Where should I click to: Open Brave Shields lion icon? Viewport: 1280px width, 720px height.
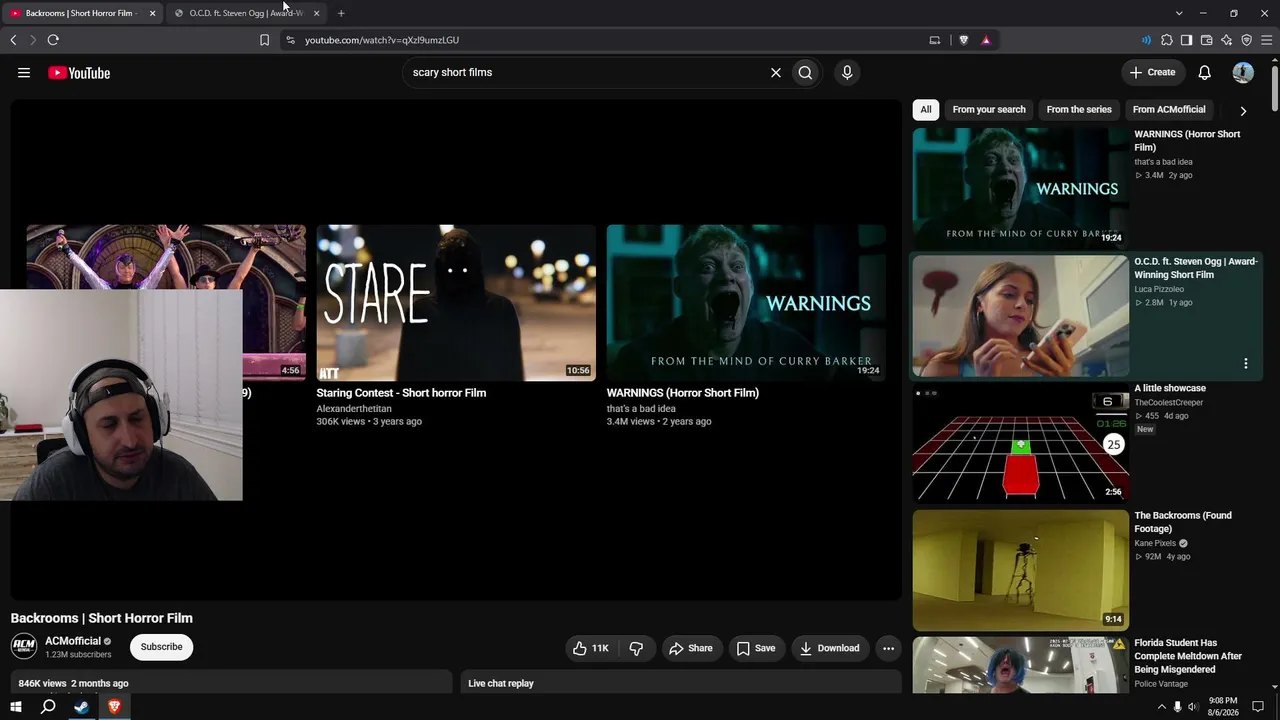click(x=964, y=40)
